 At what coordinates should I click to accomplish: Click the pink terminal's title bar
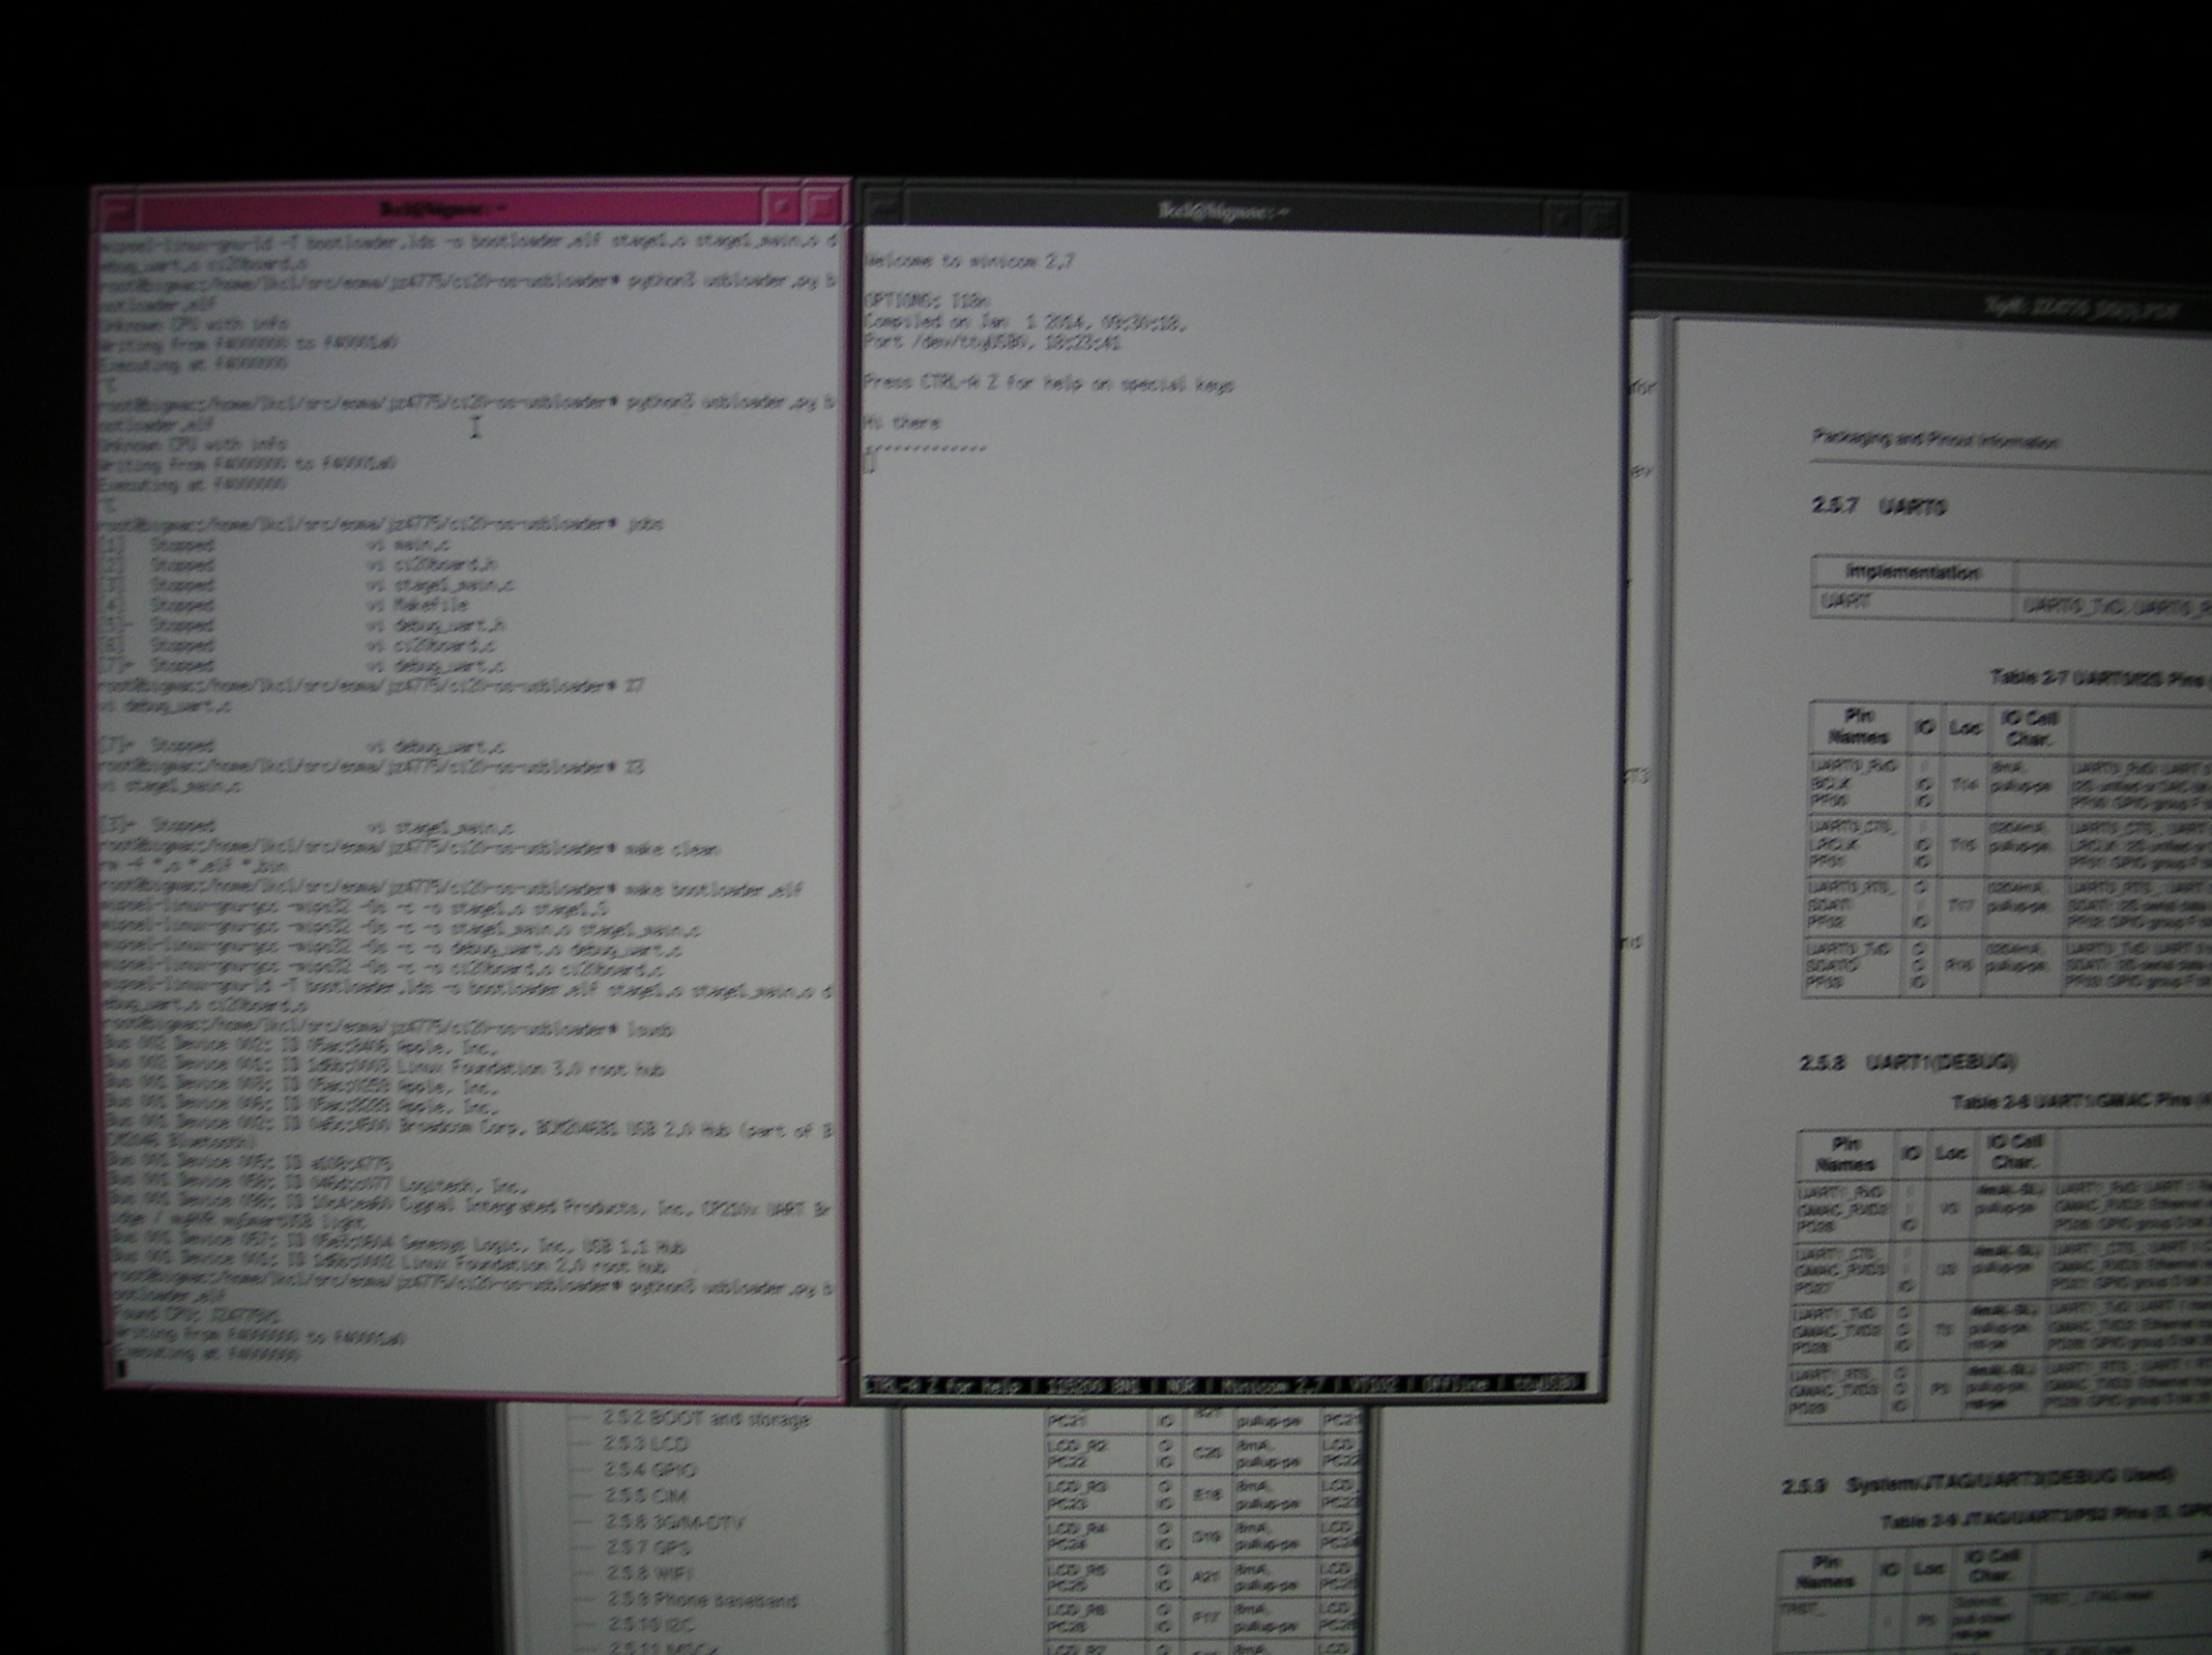point(449,209)
